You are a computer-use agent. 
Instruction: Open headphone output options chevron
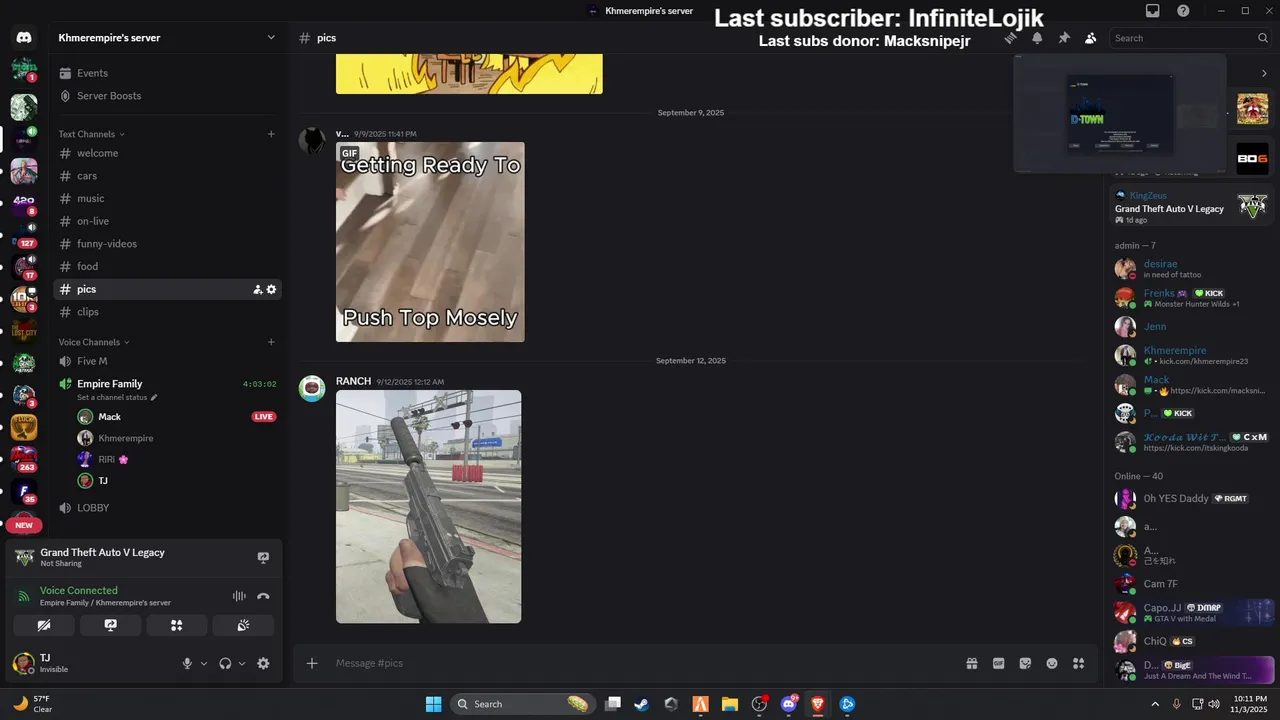[x=242, y=663]
